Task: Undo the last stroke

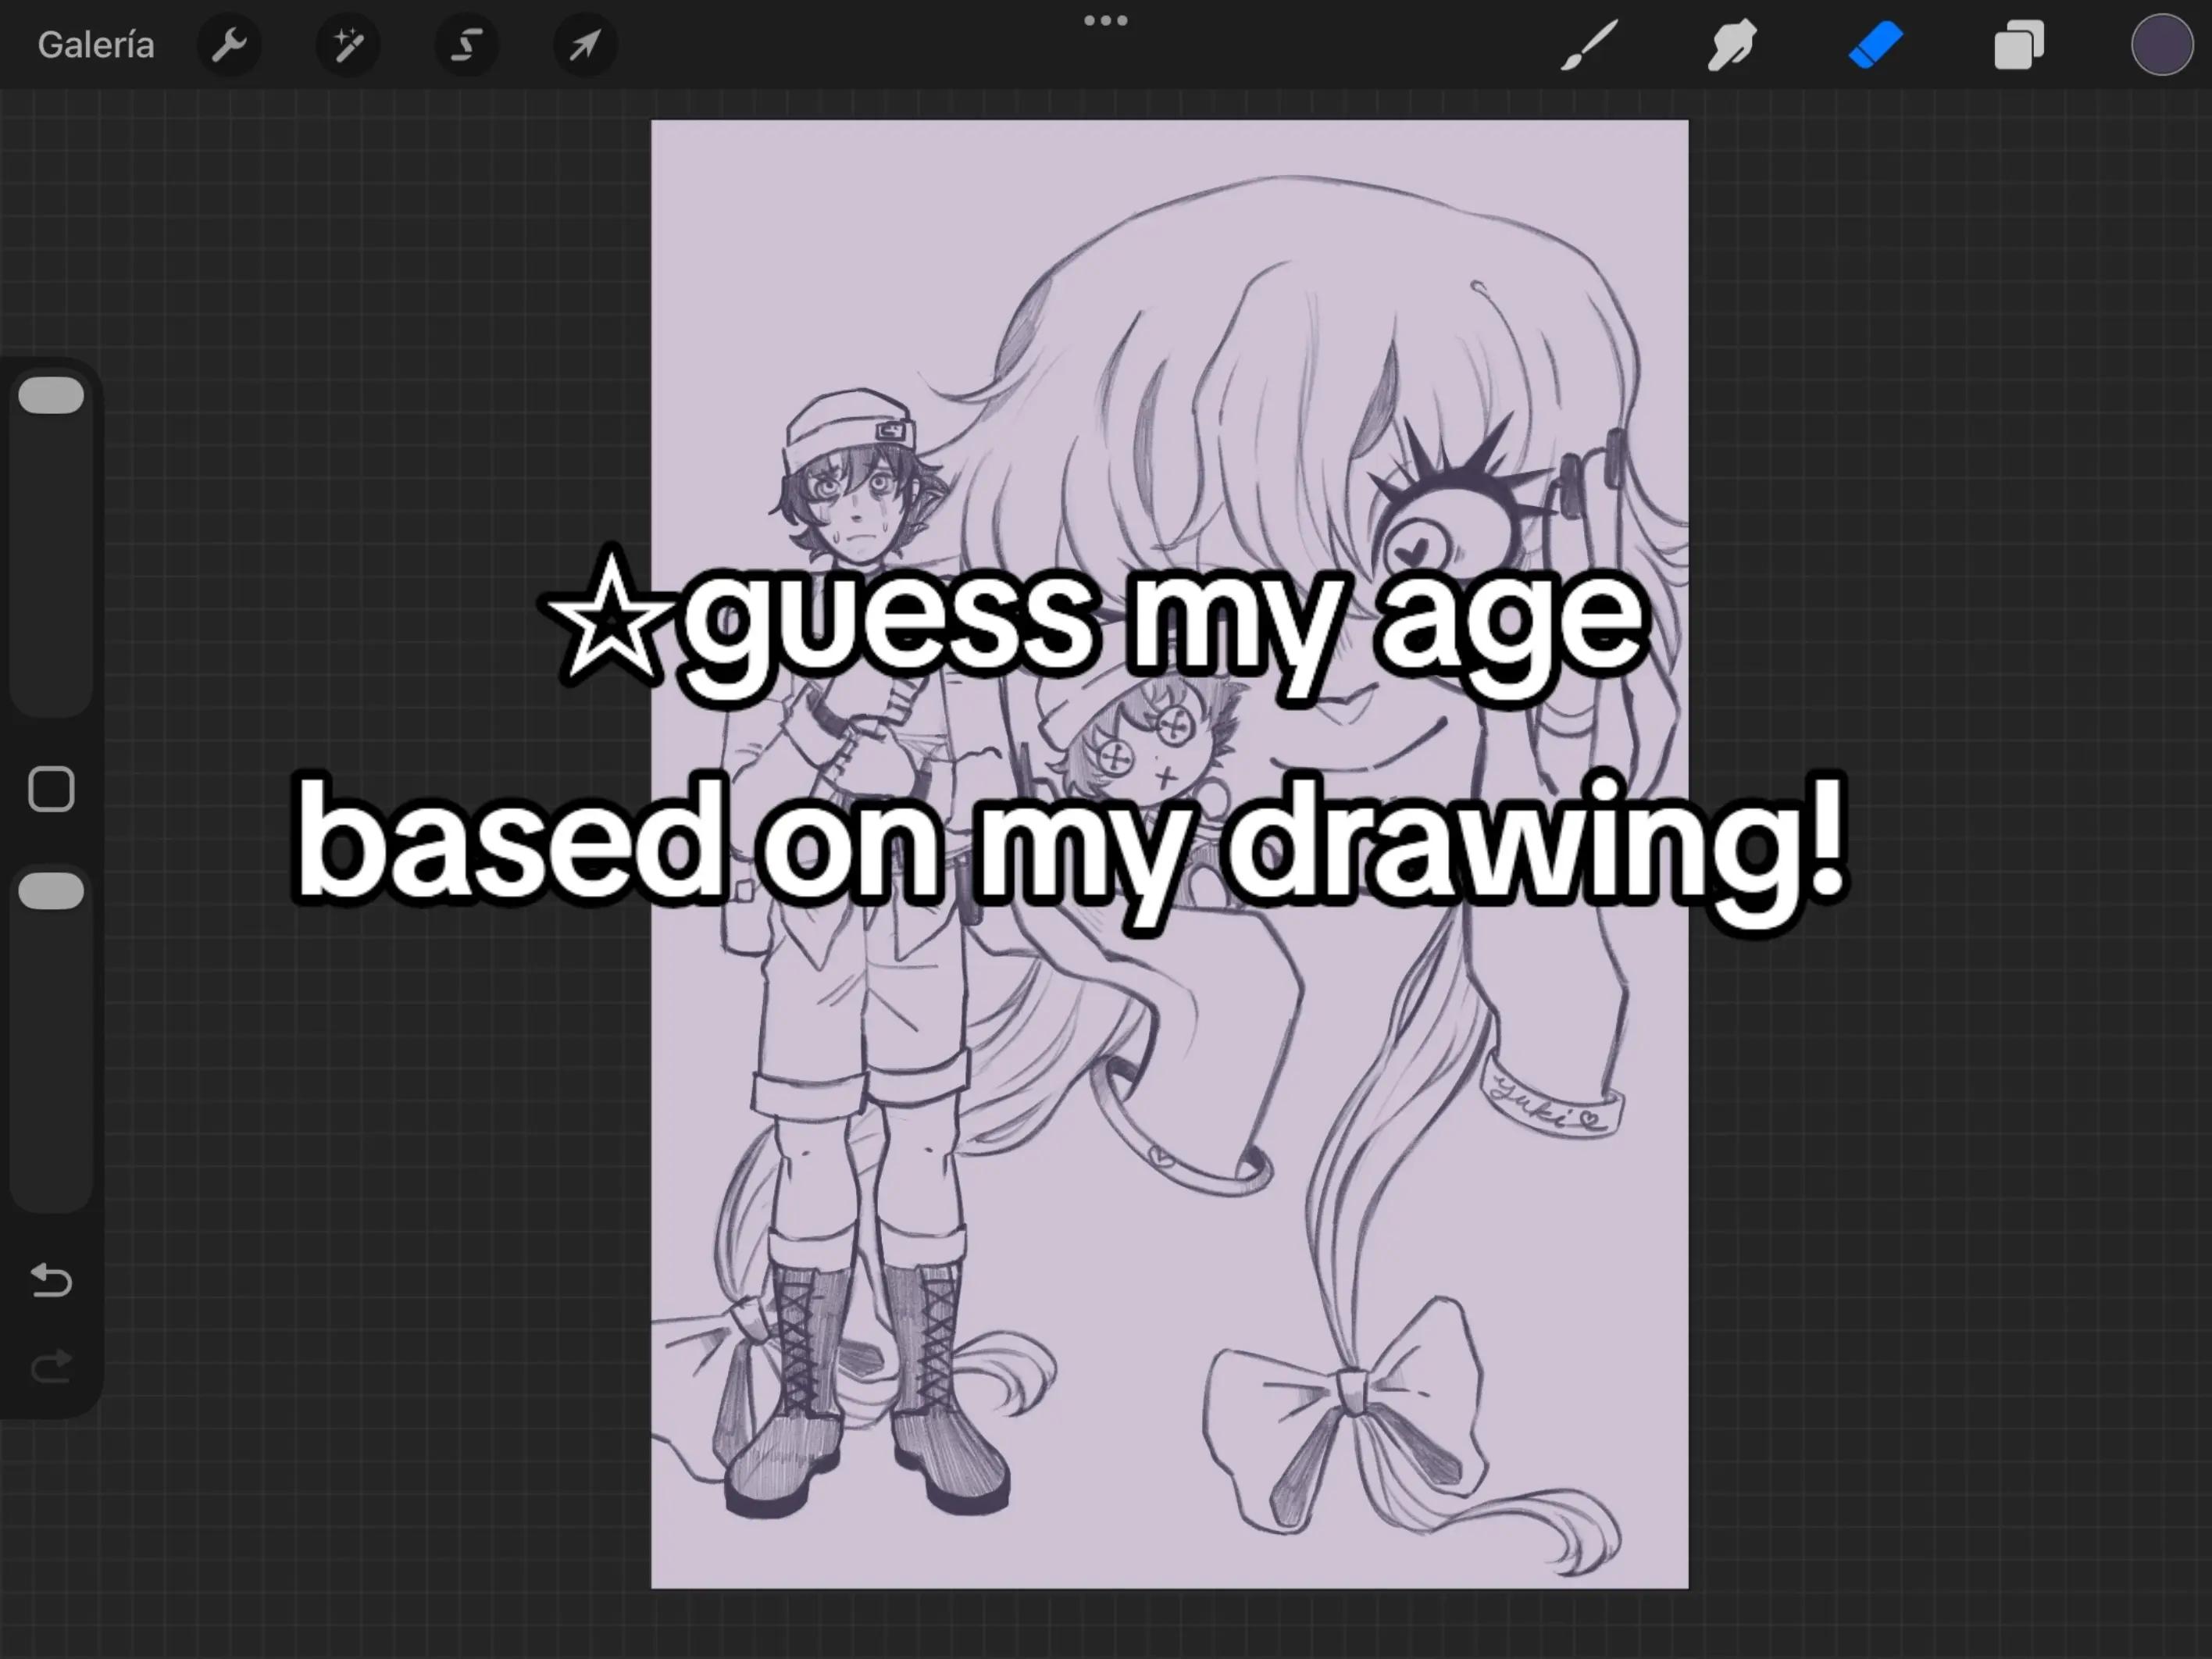Action: click(x=51, y=1280)
